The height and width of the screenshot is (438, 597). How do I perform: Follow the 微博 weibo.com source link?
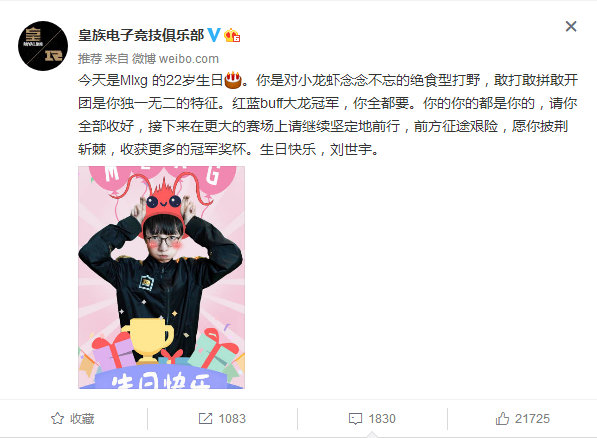pyautogui.click(x=175, y=59)
